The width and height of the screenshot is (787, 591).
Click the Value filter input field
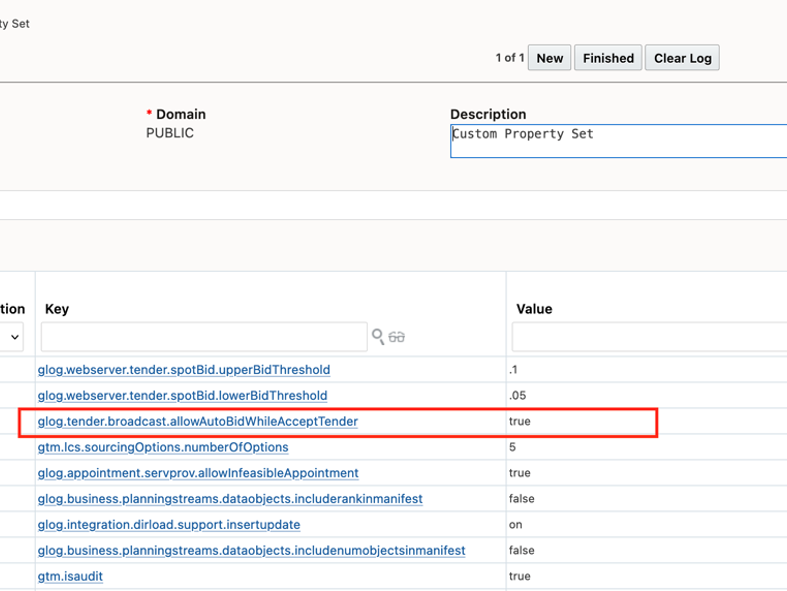click(x=649, y=337)
